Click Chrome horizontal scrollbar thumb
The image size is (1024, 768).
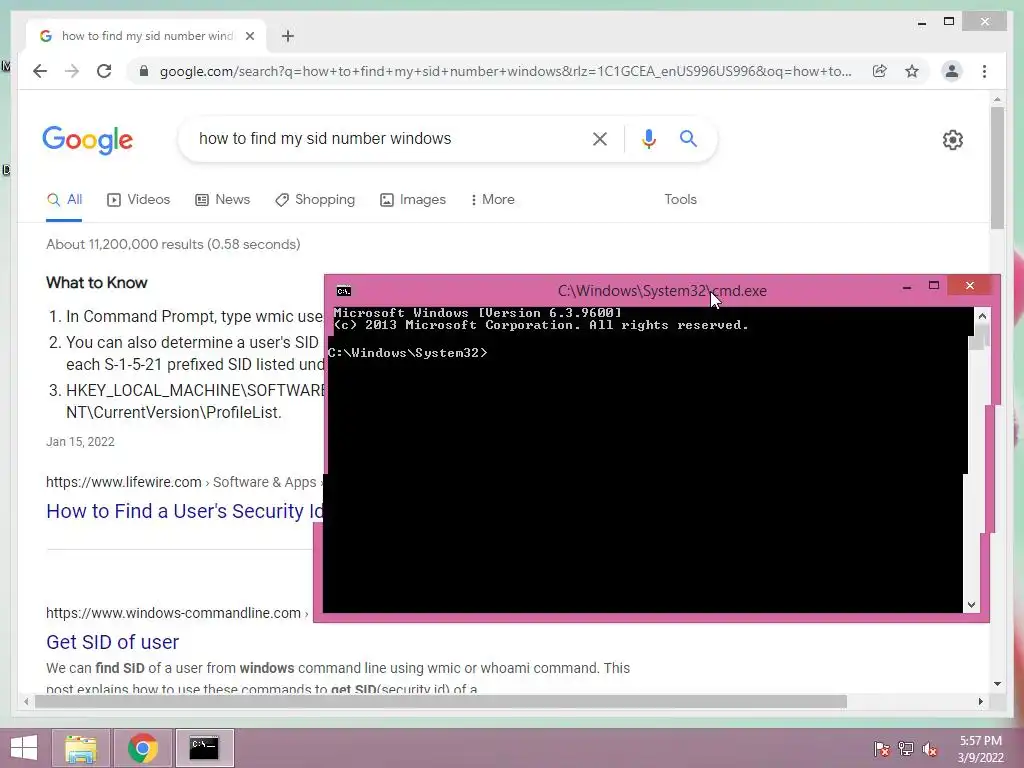pos(441,702)
